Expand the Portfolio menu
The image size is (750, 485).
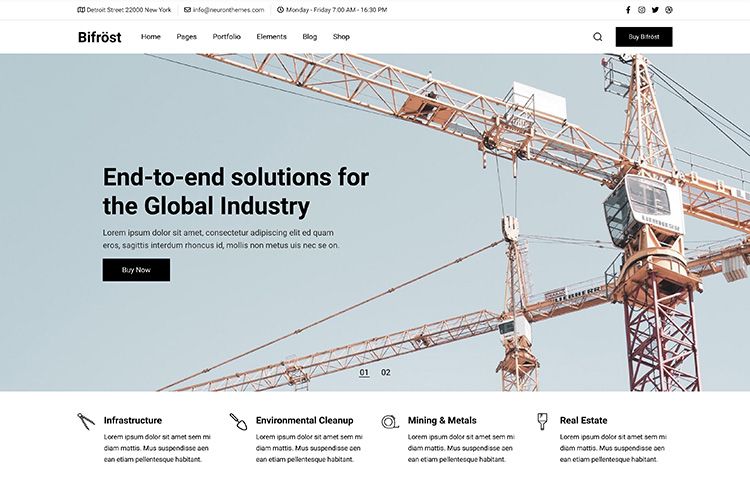[226, 37]
